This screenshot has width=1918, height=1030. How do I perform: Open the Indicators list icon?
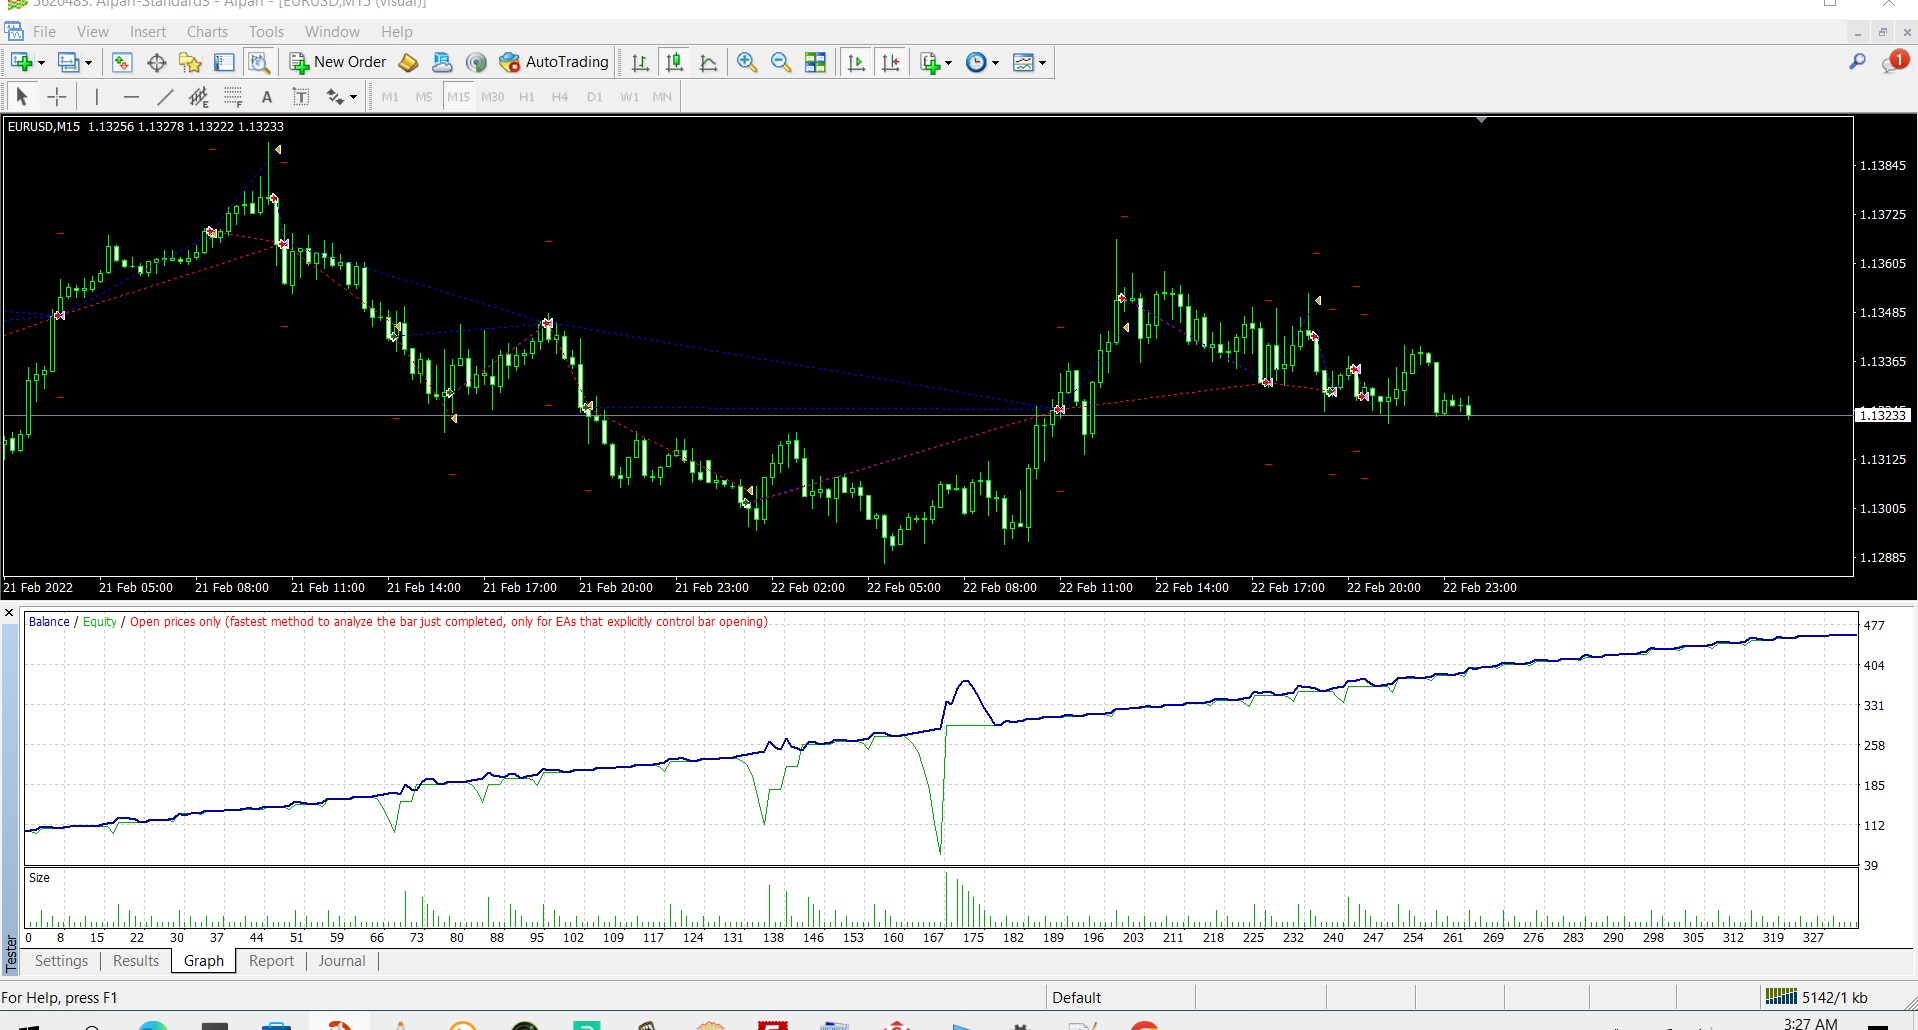[930, 63]
